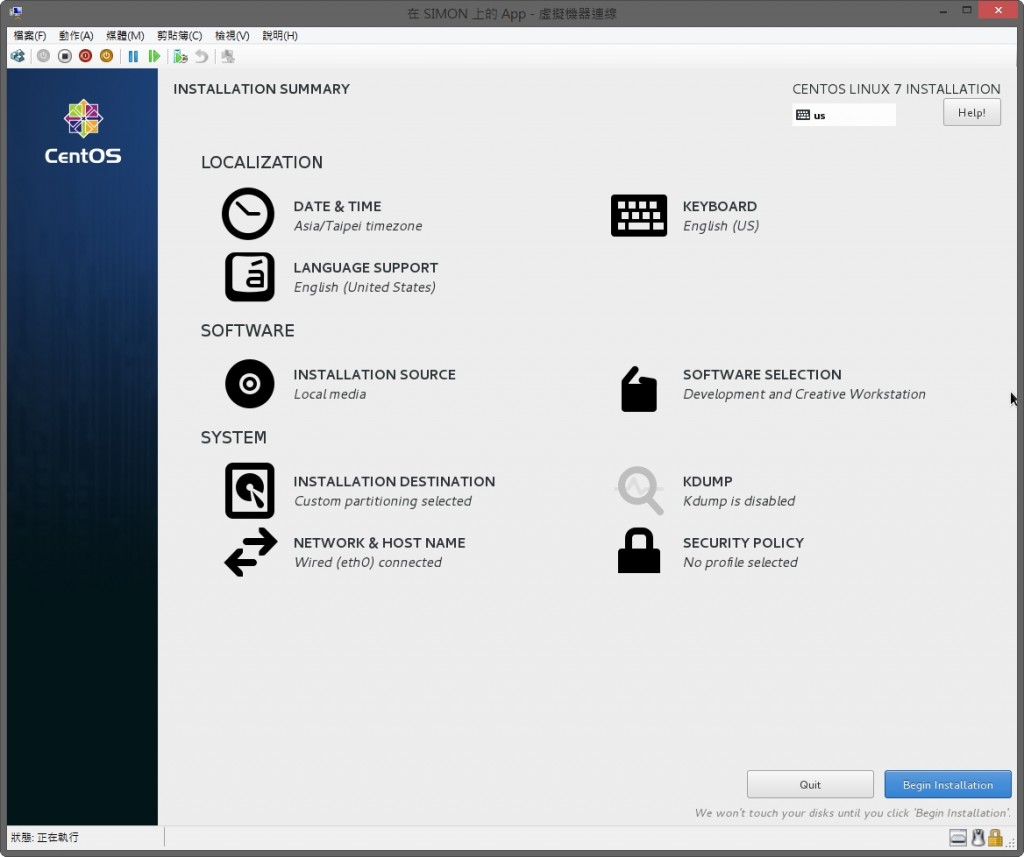Click the greyed-out enhanced session icon
Screen dimensions: 1024x857
coord(227,56)
